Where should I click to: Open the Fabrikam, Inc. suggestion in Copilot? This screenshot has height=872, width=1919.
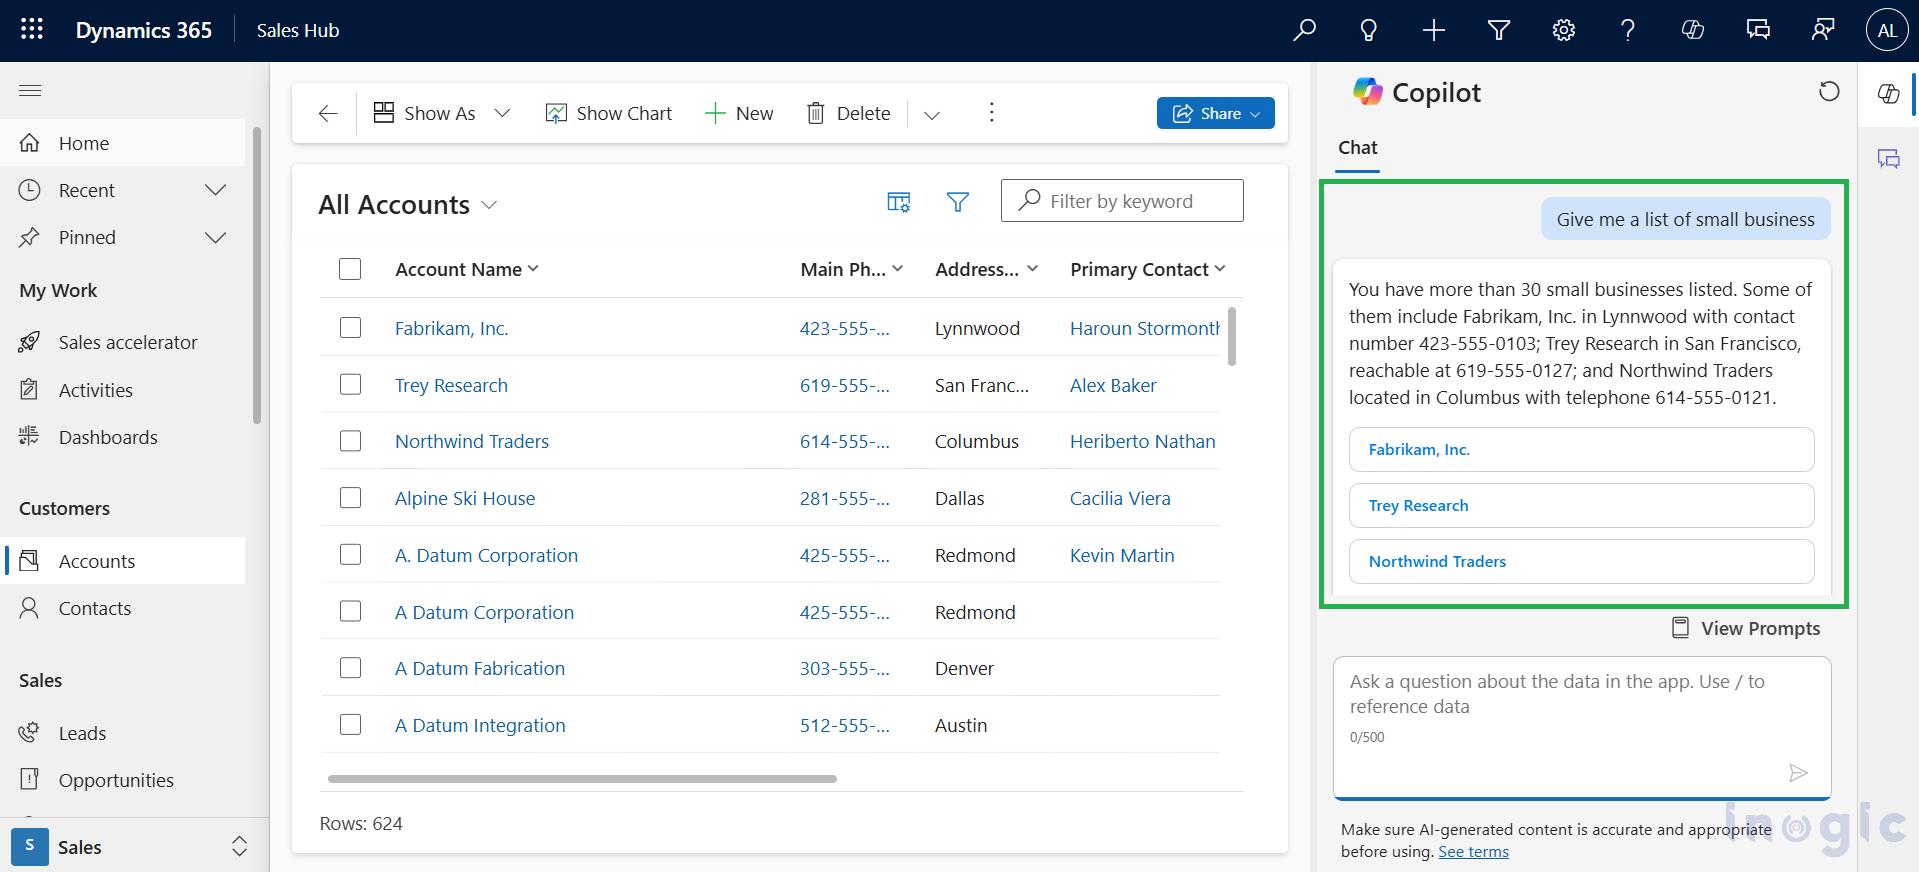tap(1581, 450)
